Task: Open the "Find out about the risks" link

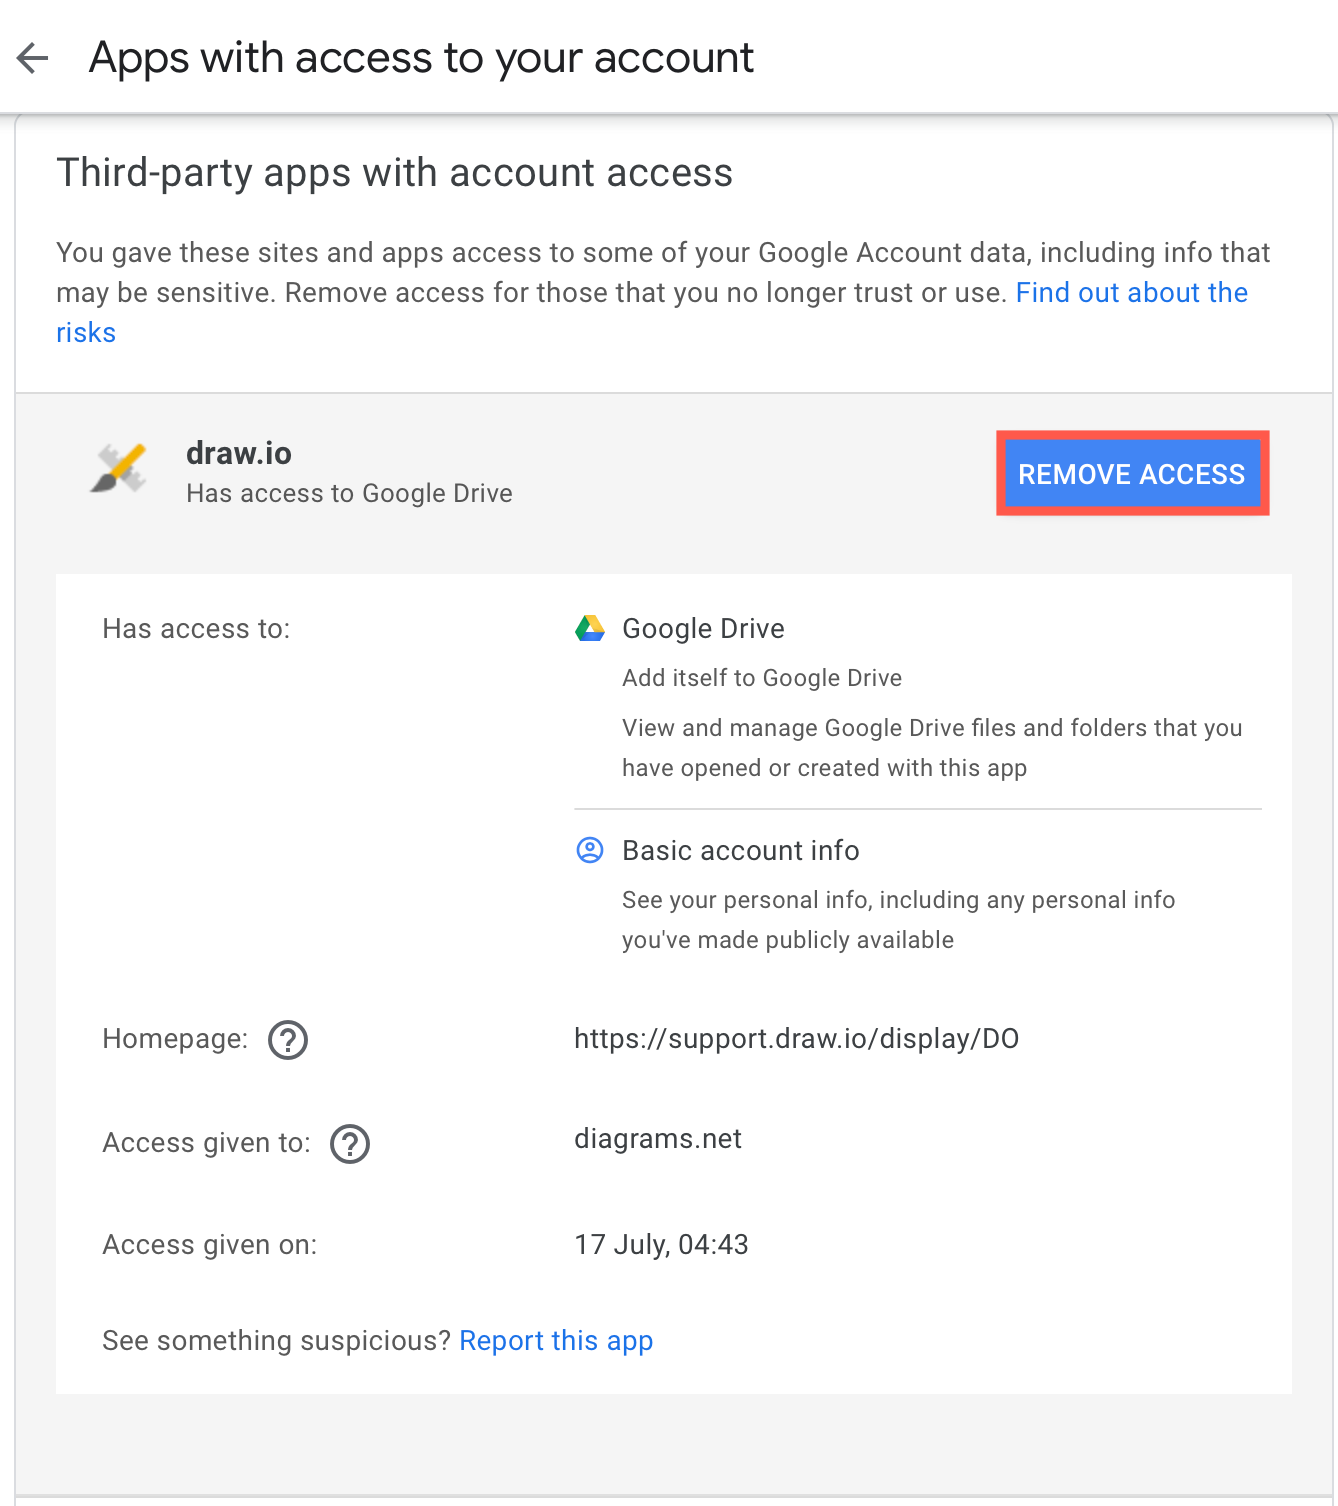Action: tap(1130, 292)
